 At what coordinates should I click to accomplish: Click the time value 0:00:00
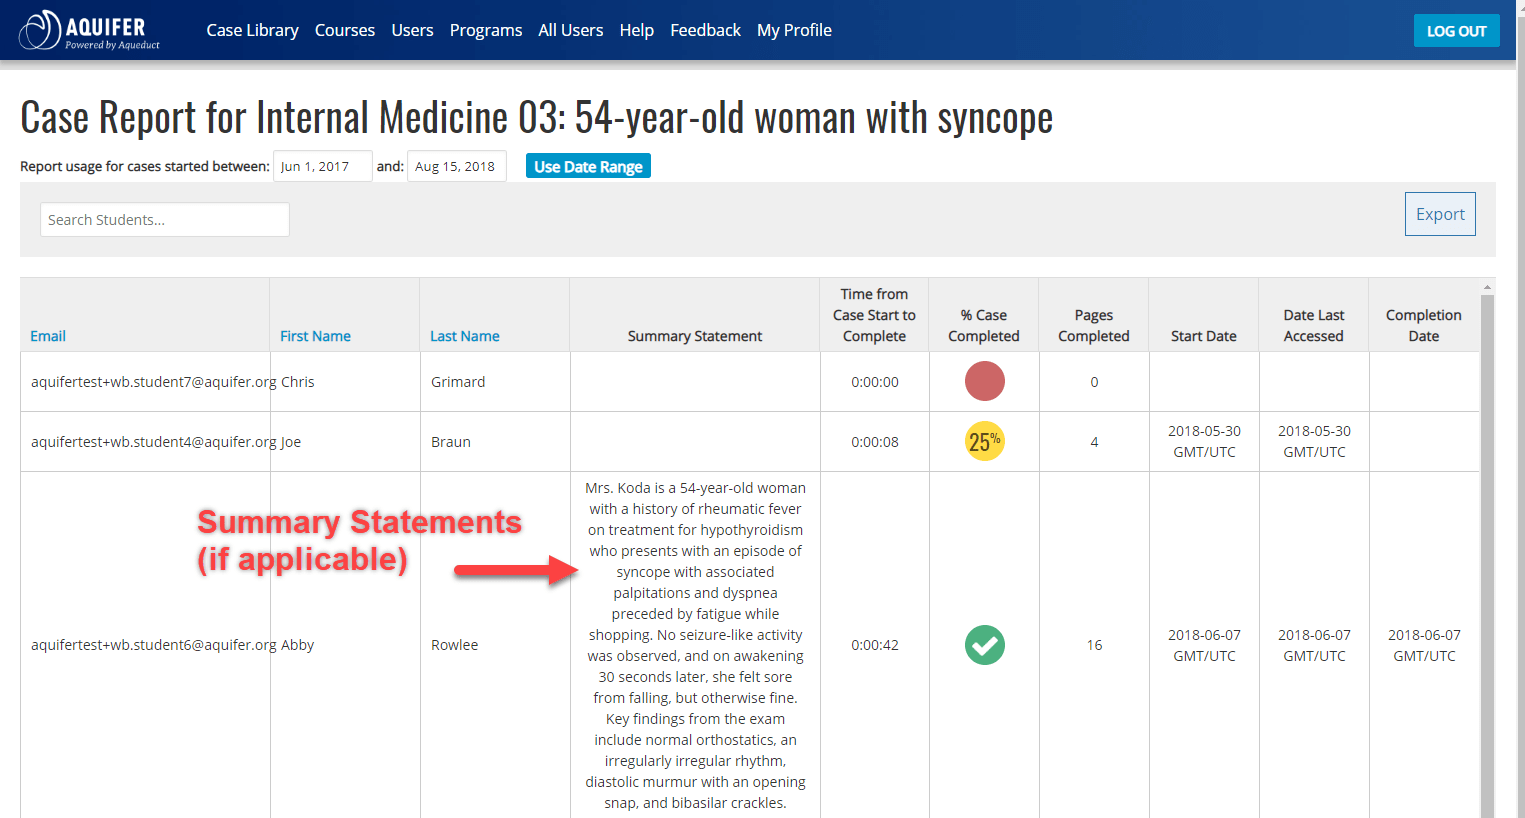[875, 382]
